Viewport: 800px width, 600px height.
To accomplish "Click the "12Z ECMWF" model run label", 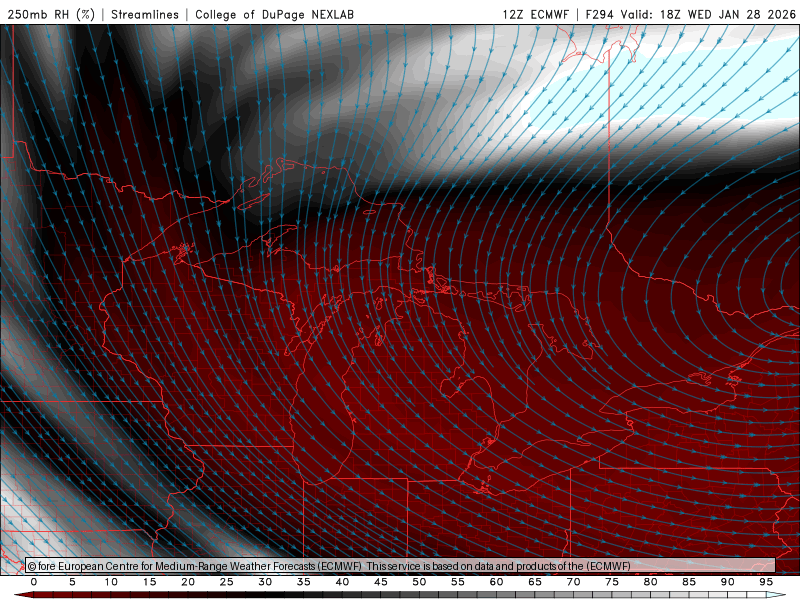I will [535, 14].
